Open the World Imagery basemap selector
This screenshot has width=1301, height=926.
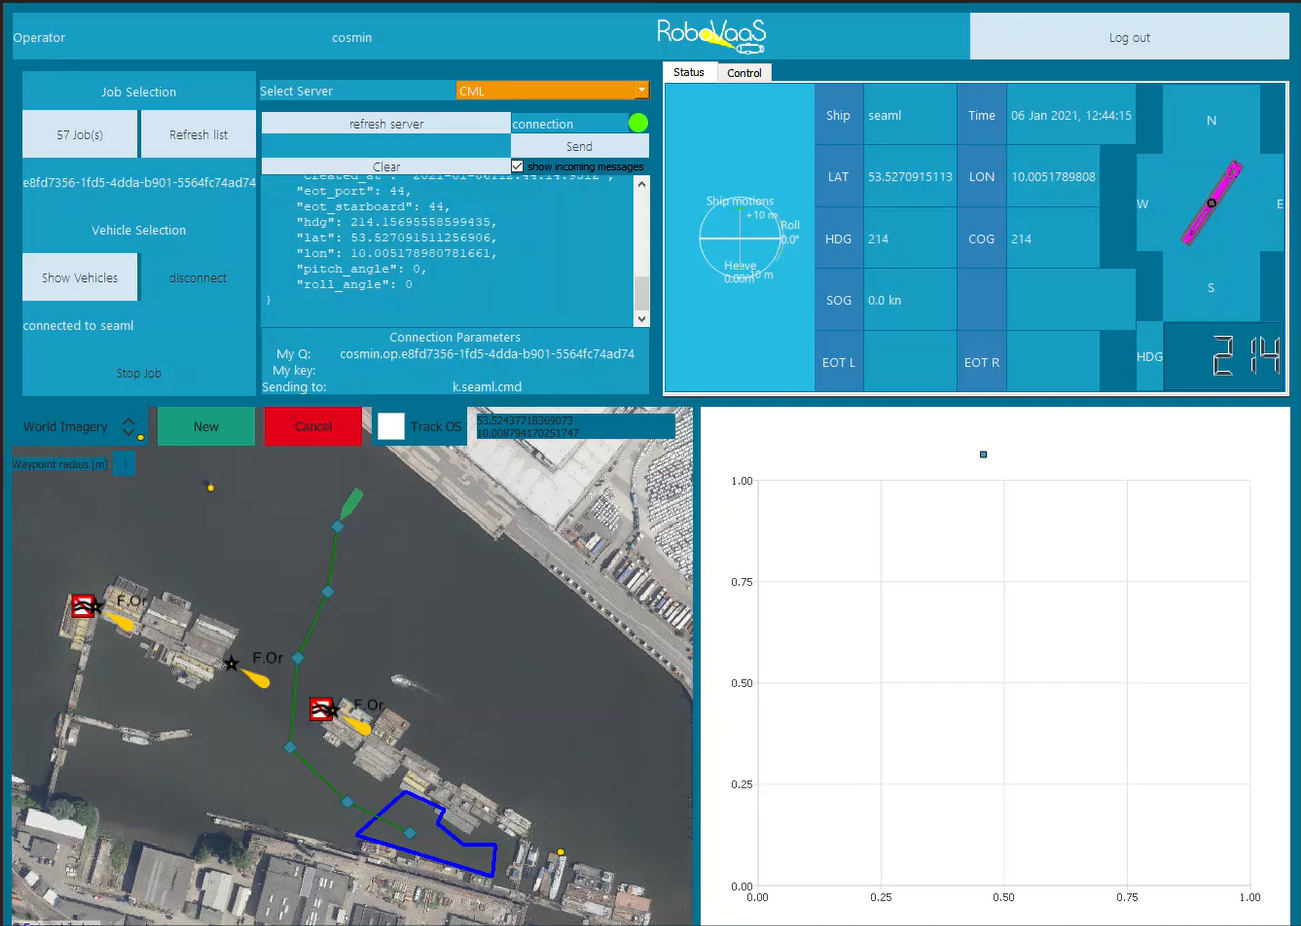coord(80,427)
